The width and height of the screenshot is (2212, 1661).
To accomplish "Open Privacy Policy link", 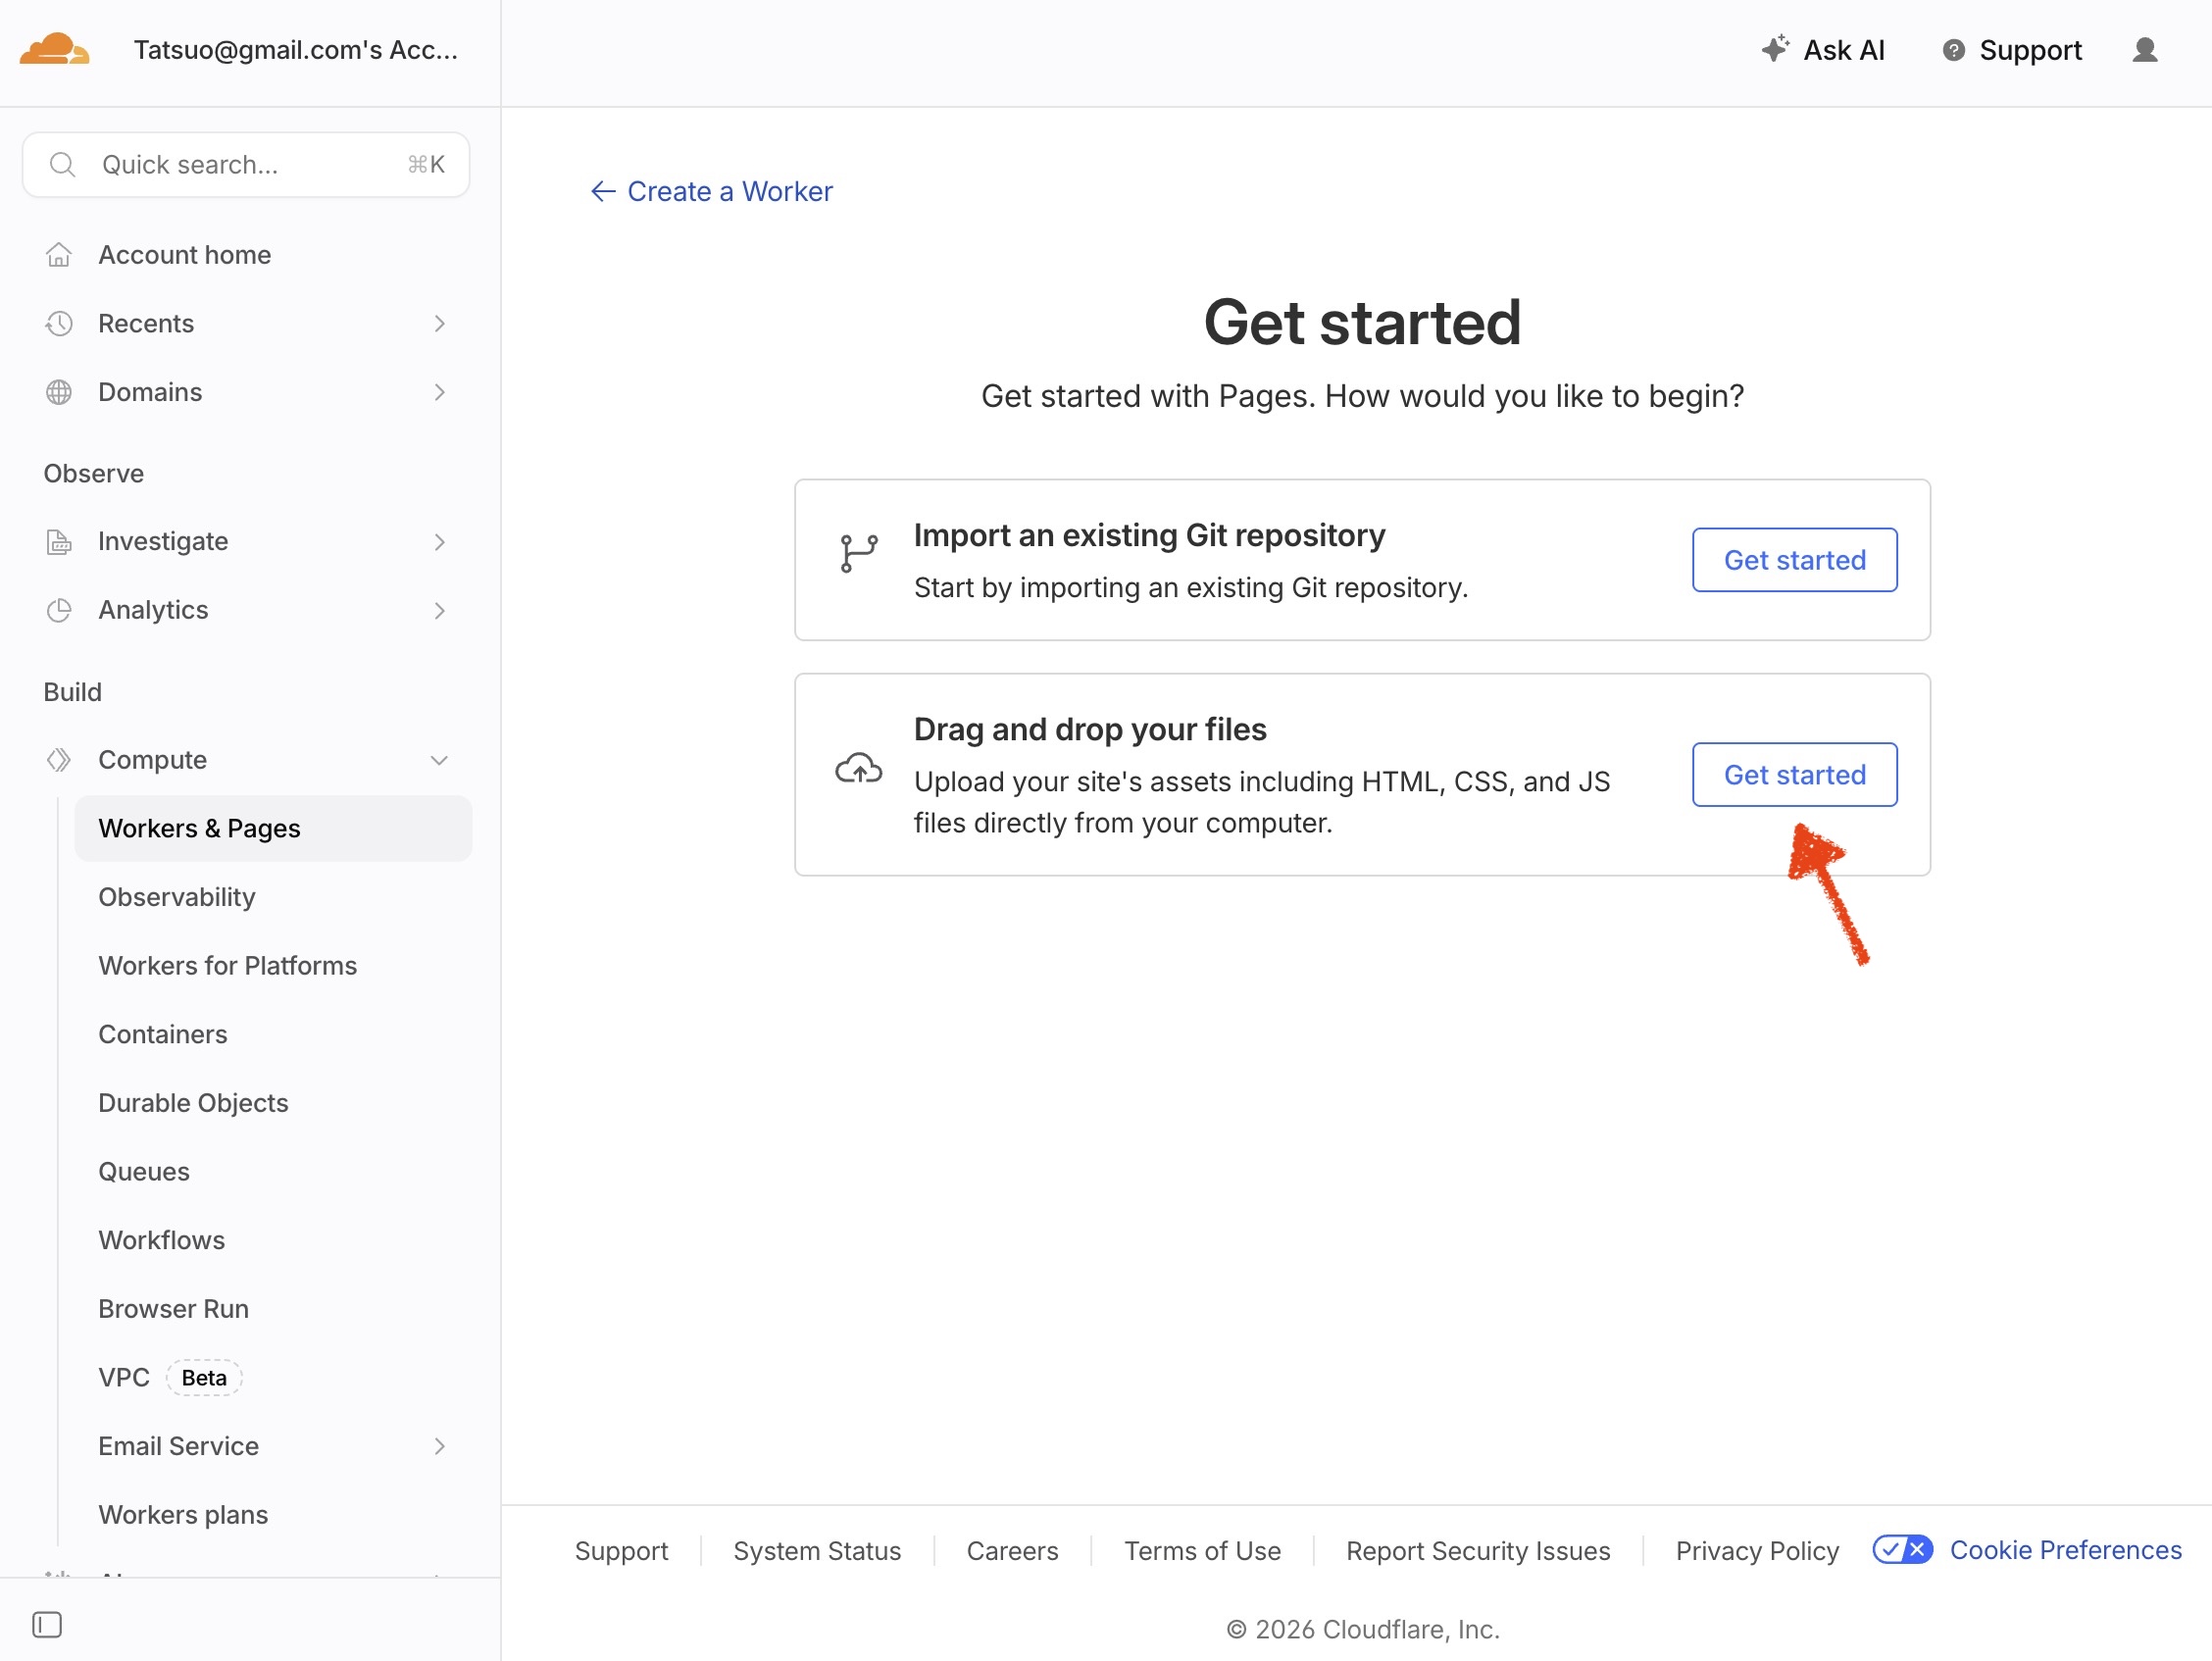I will coord(1757,1550).
